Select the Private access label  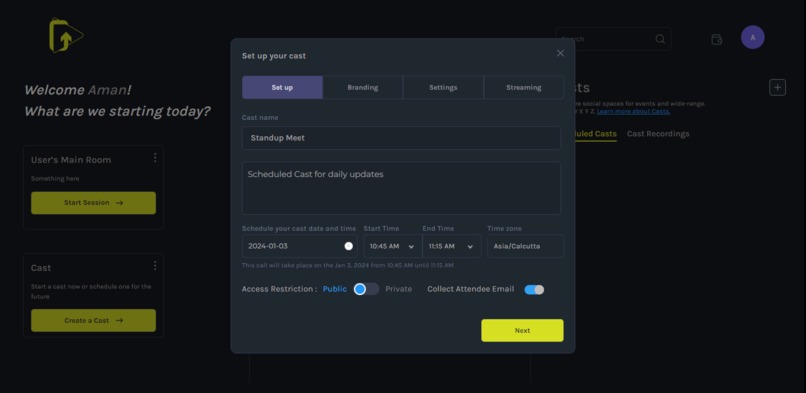[x=398, y=289]
